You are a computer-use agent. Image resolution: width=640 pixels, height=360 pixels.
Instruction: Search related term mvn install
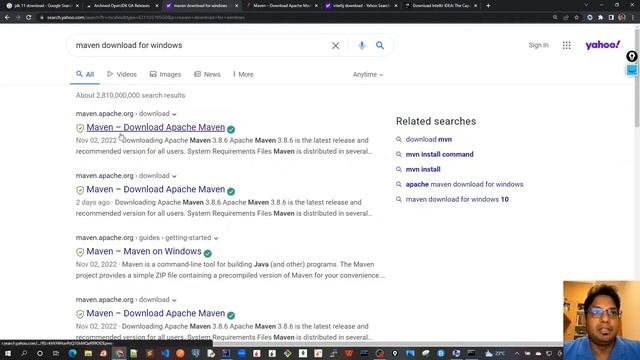(423, 169)
